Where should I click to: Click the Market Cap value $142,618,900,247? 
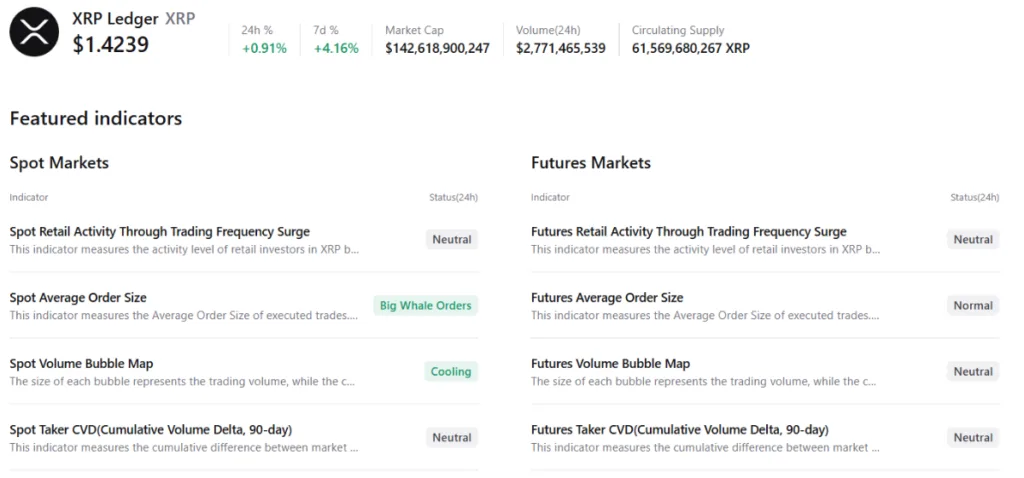438,48
